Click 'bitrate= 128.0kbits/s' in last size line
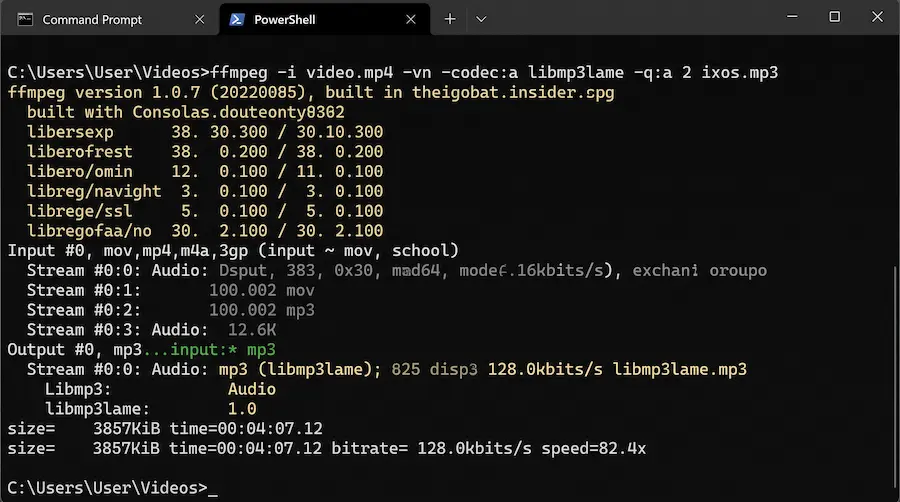This screenshot has width=900, height=502. (x=432, y=449)
